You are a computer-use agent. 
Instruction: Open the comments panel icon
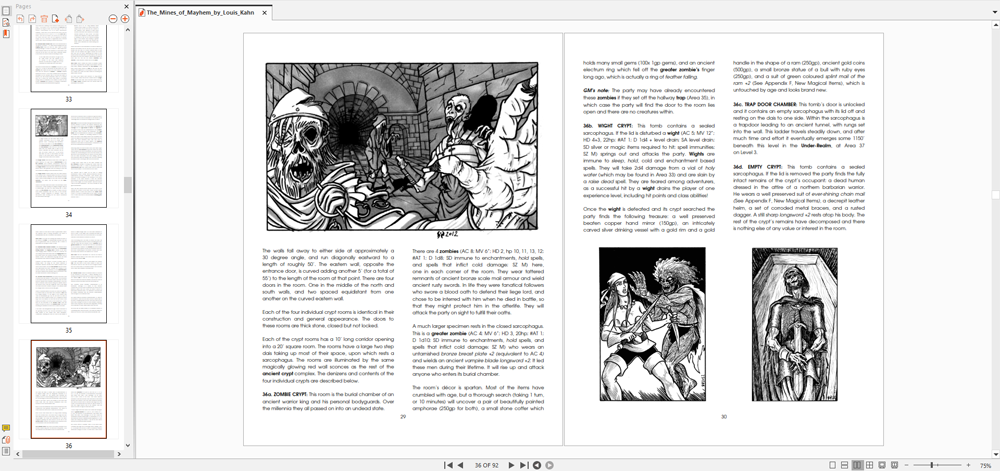pyautogui.click(x=6, y=428)
